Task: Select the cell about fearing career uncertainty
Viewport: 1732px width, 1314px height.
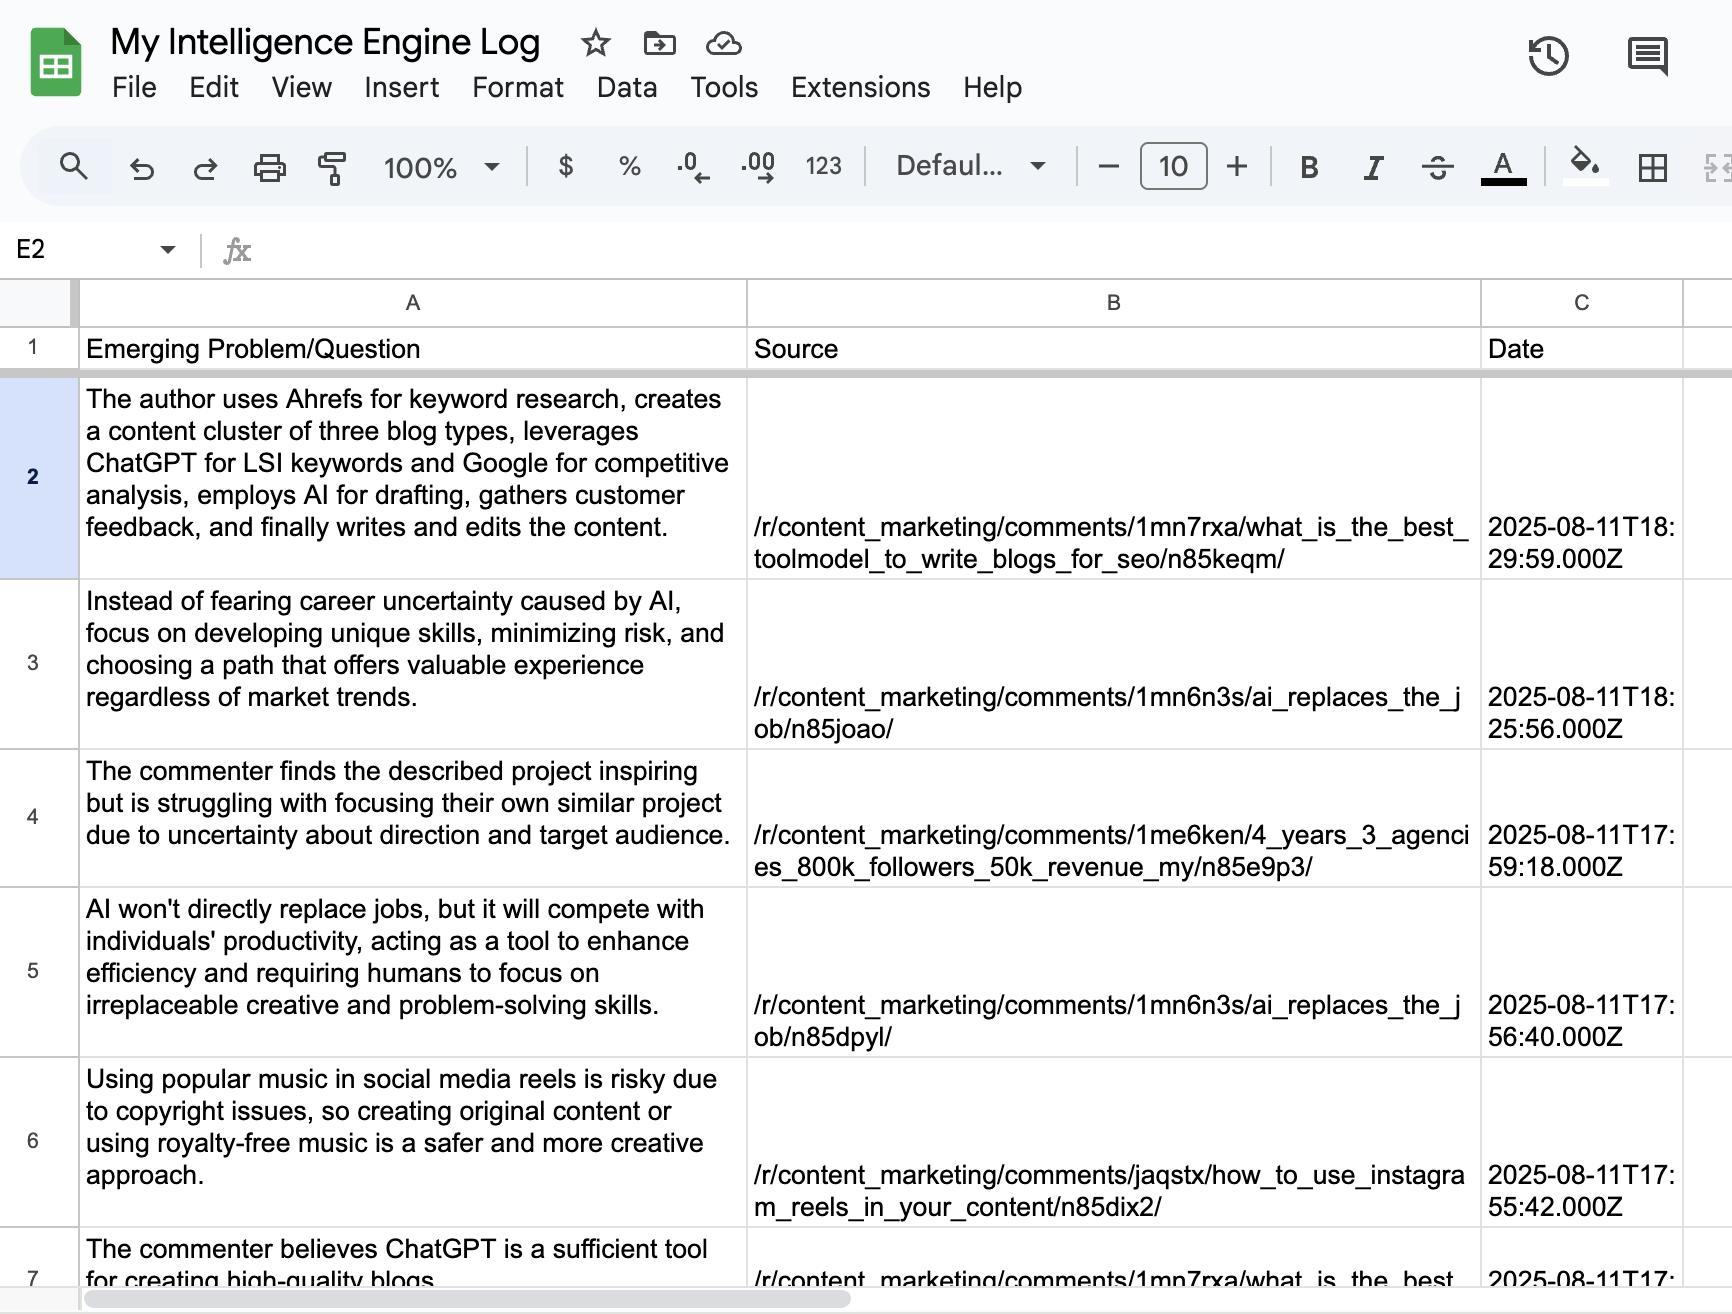Action: [x=412, y=663]
